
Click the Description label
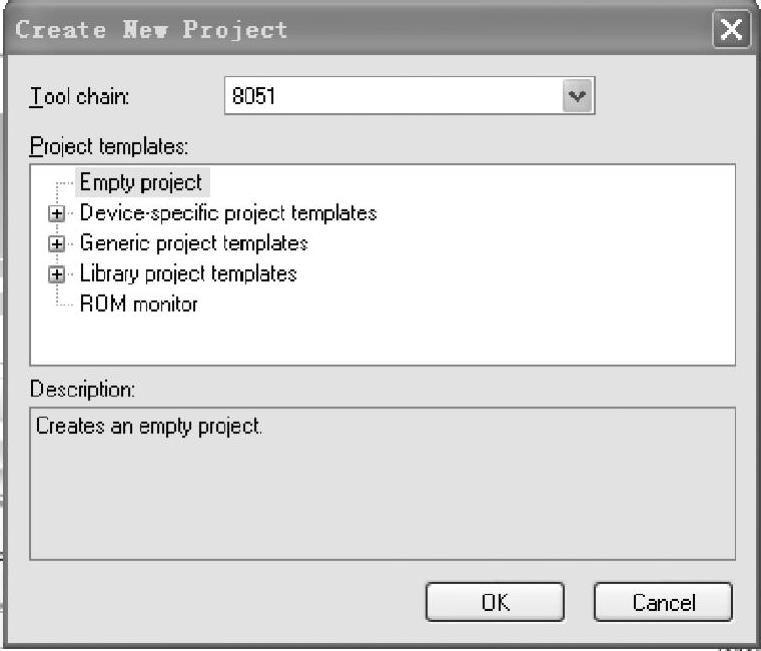point(82,389)
